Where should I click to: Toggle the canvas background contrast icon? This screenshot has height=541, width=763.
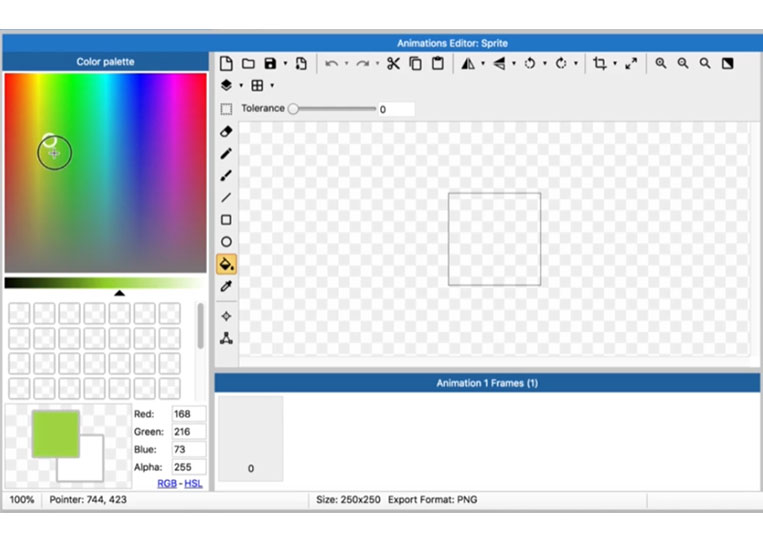(727, 63)
